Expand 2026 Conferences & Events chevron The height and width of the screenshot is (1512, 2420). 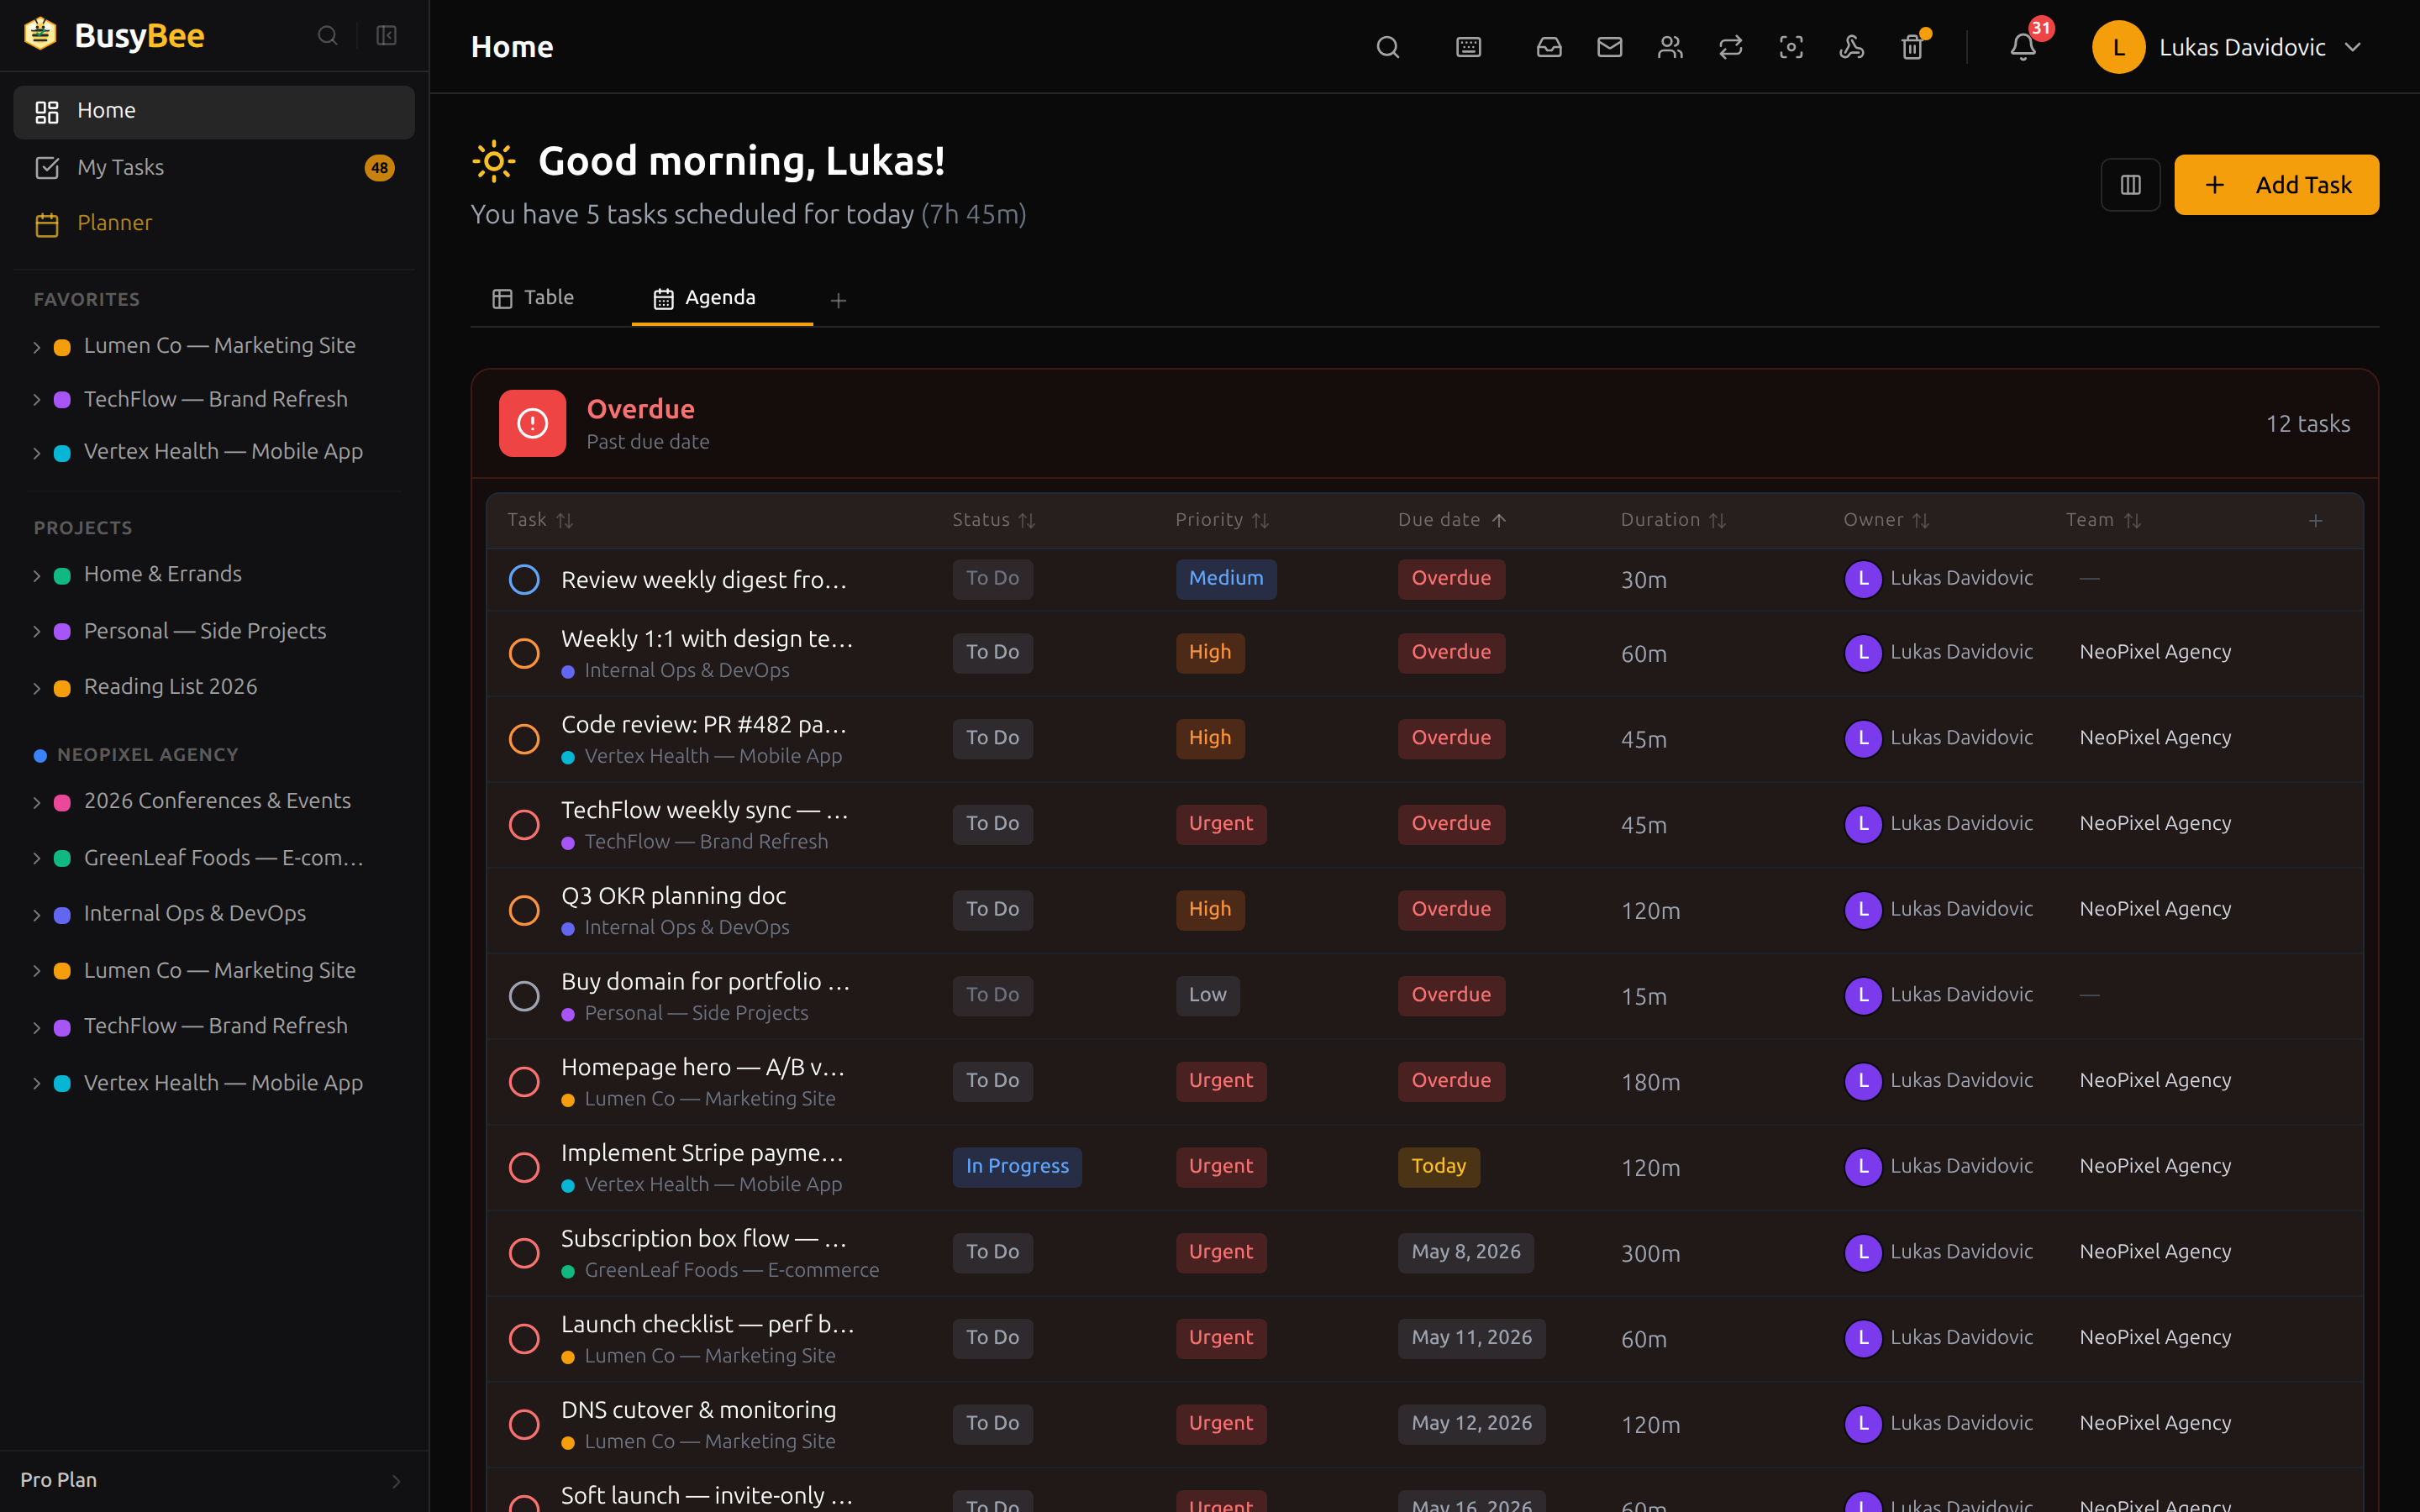coord(37,802)
